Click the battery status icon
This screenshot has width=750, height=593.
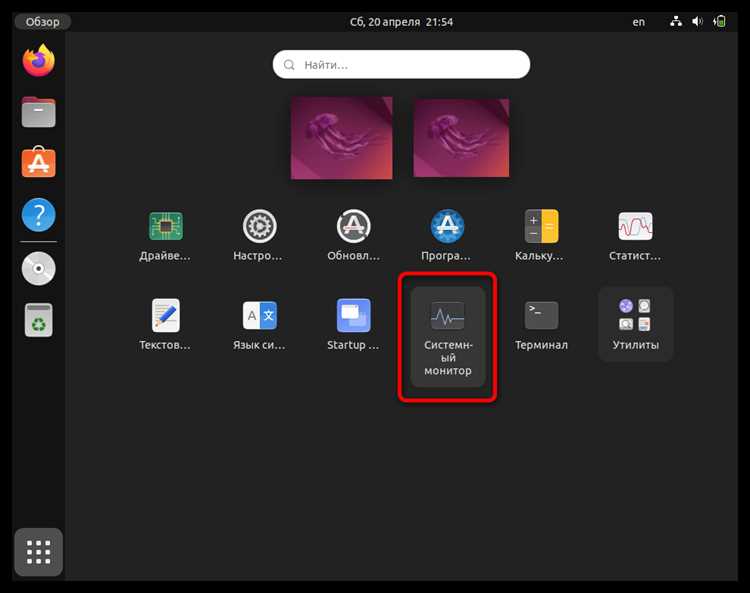click(719, 22)
